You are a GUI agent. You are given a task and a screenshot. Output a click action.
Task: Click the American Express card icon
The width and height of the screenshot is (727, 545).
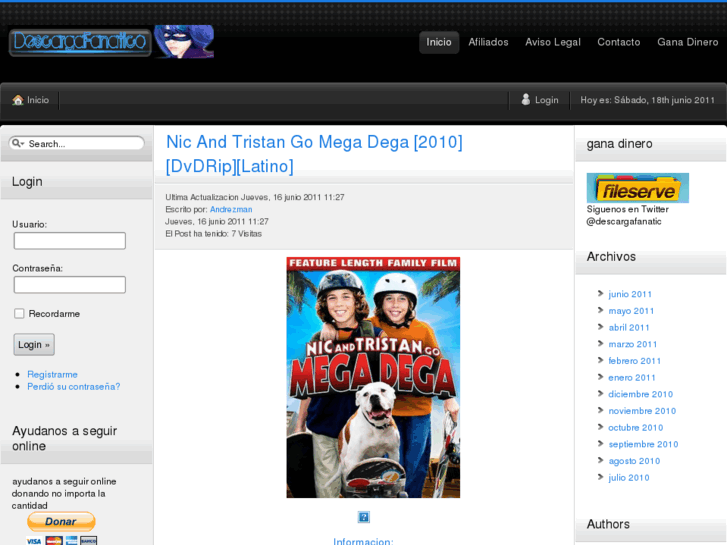click(x=71, y=541)
